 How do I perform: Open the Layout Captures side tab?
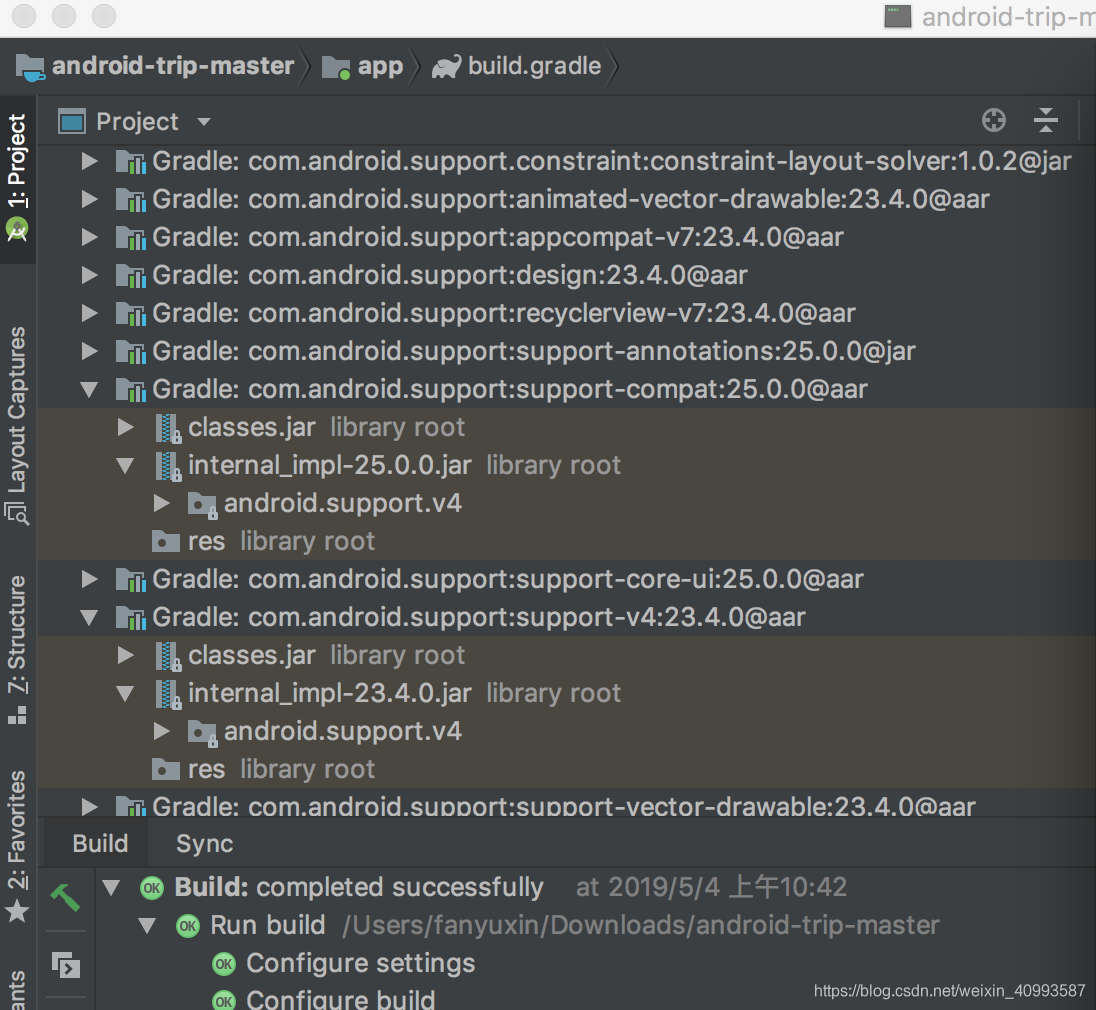17,425
